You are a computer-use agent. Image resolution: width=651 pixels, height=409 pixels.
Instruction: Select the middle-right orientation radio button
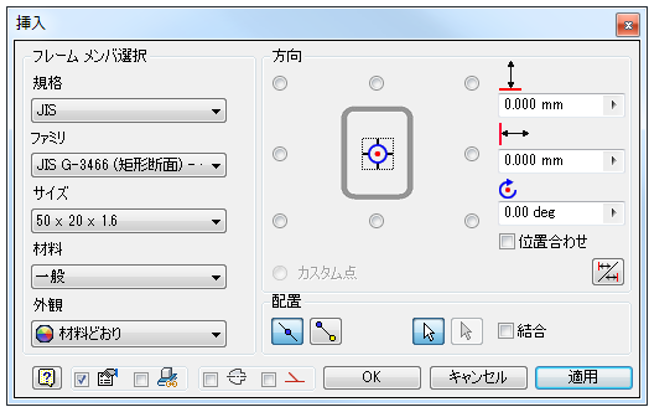point(472,154)
